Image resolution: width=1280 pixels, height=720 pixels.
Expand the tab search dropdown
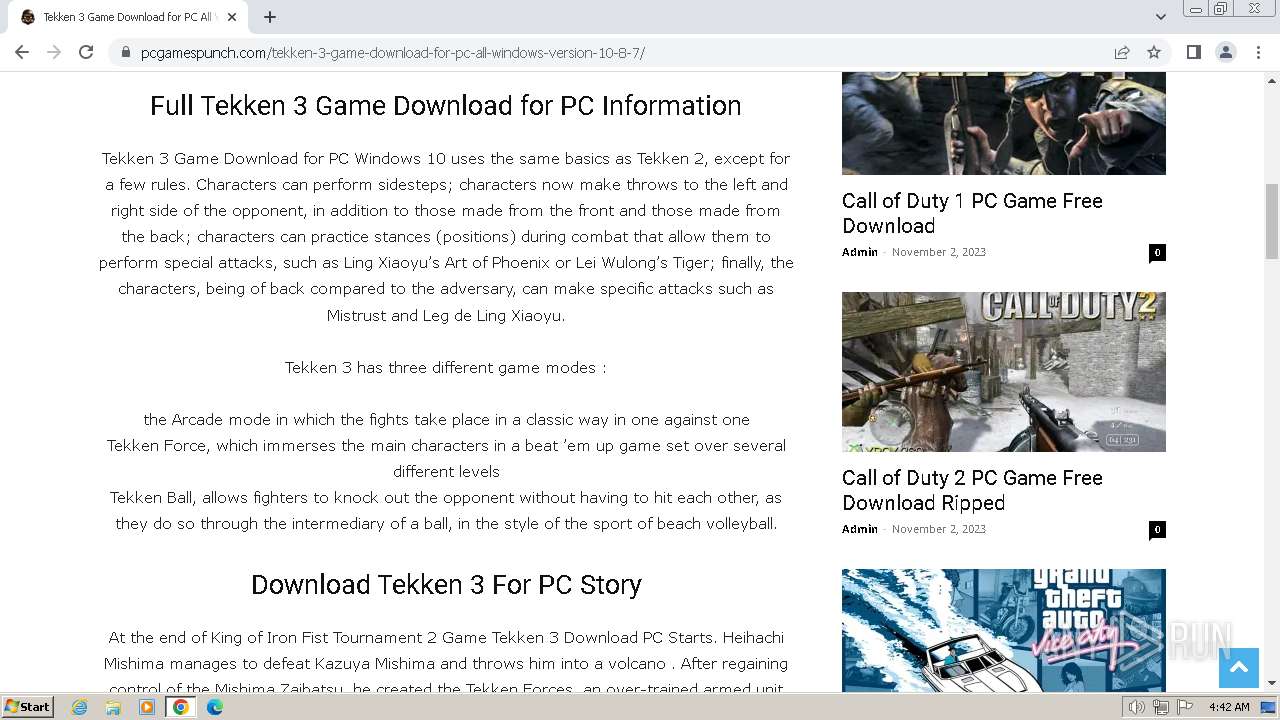[x=1160, y=17]
